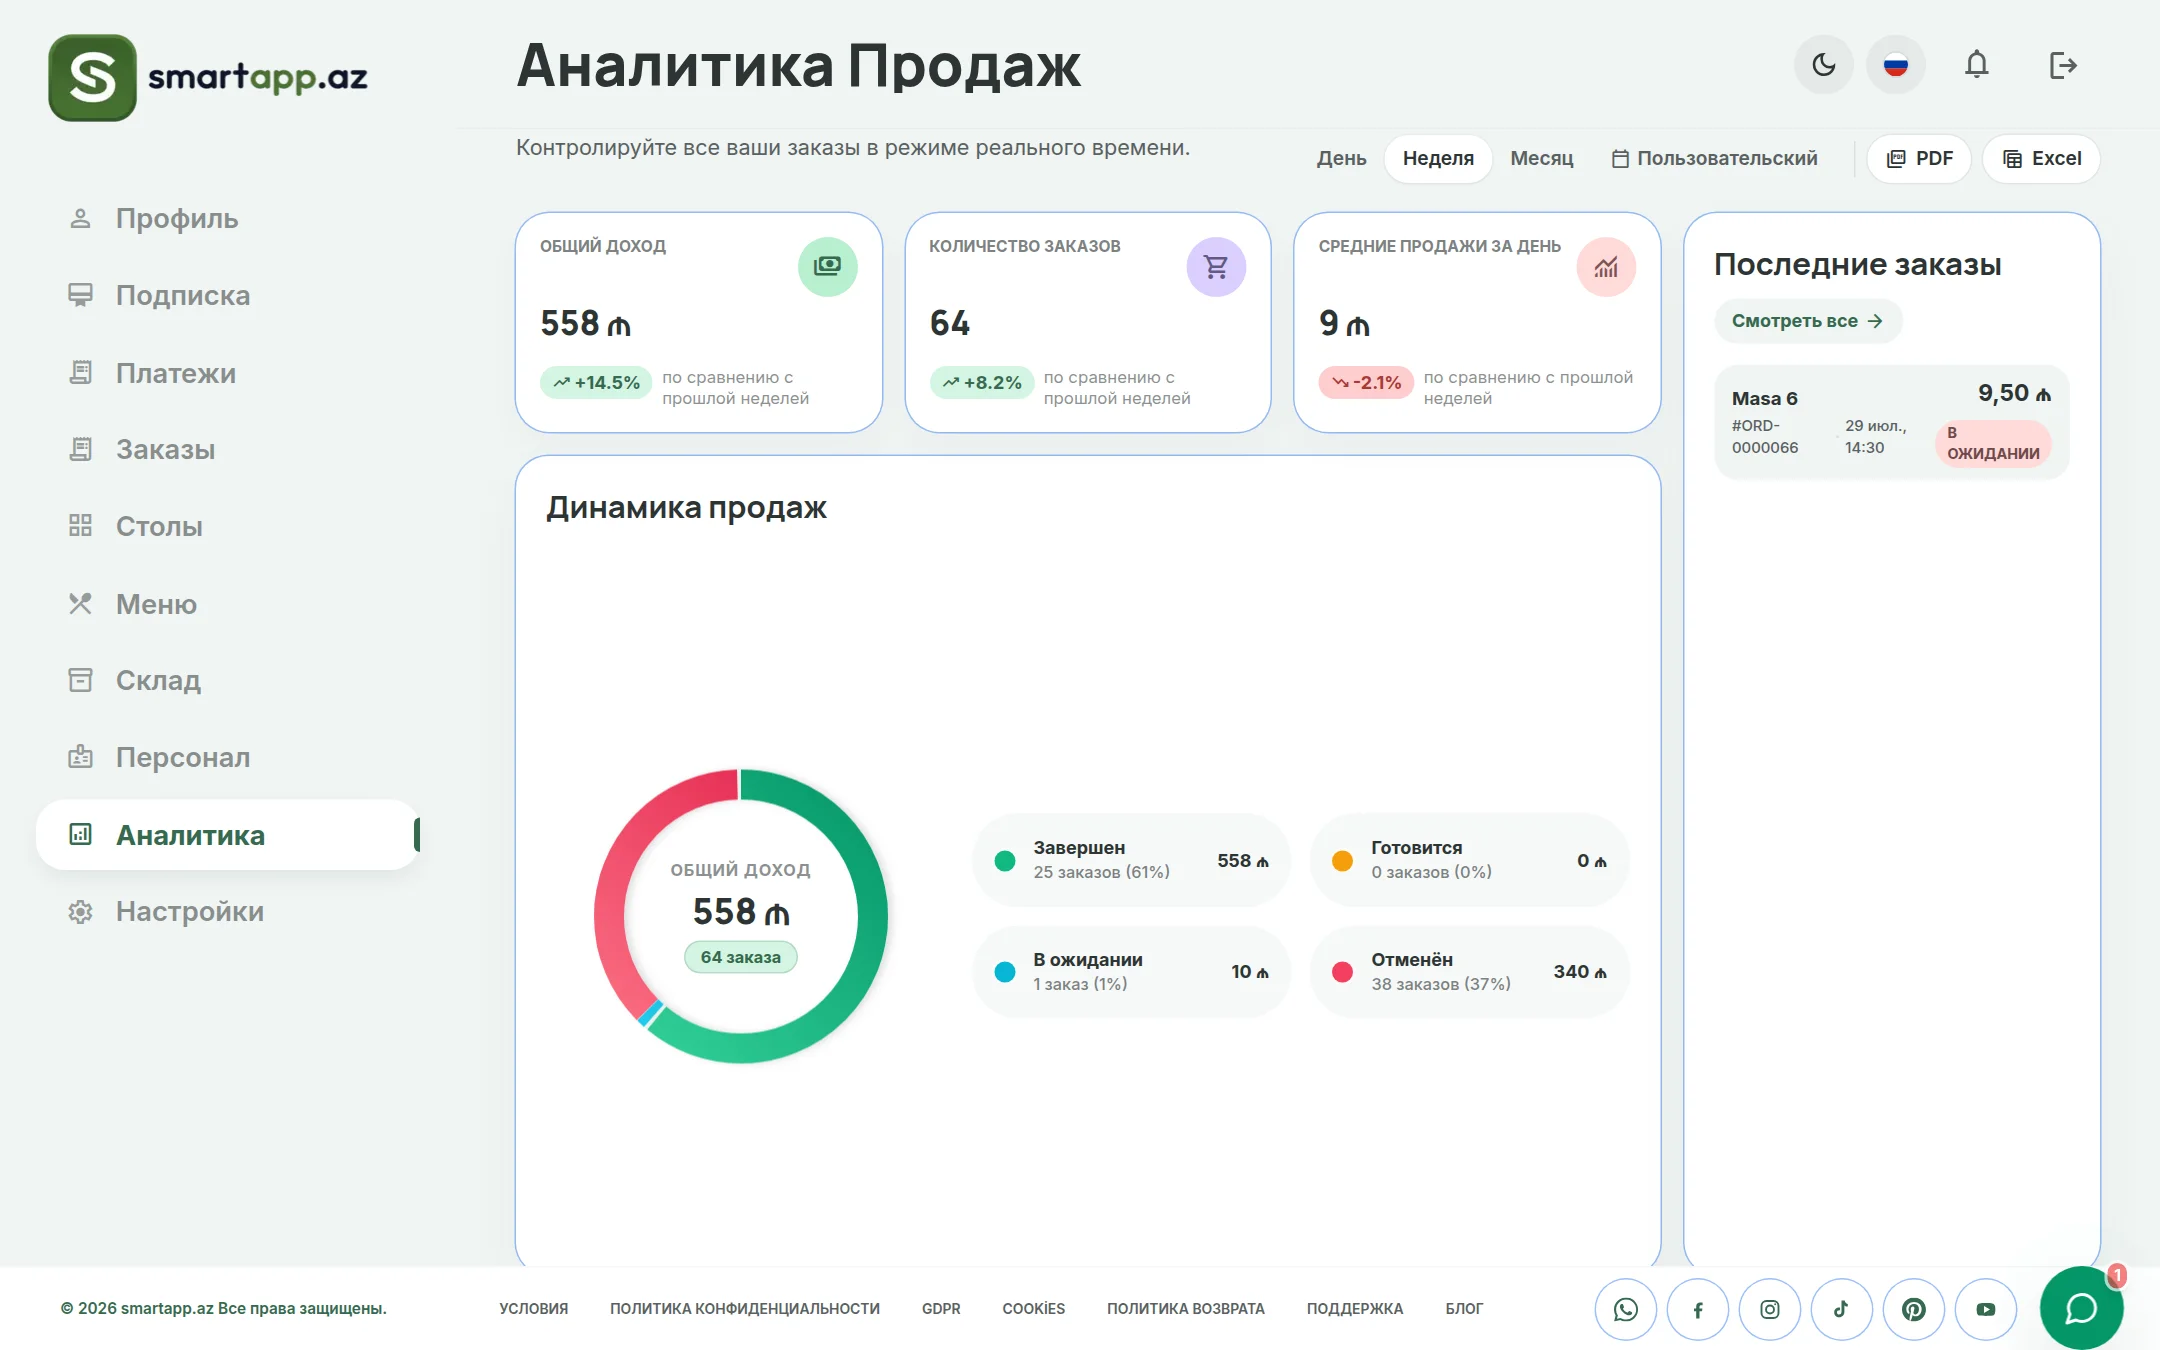Open the TikTok footer icon
Image resolution: width=2160 pixels, height=1350 pixels.
coord(1842,1309)
